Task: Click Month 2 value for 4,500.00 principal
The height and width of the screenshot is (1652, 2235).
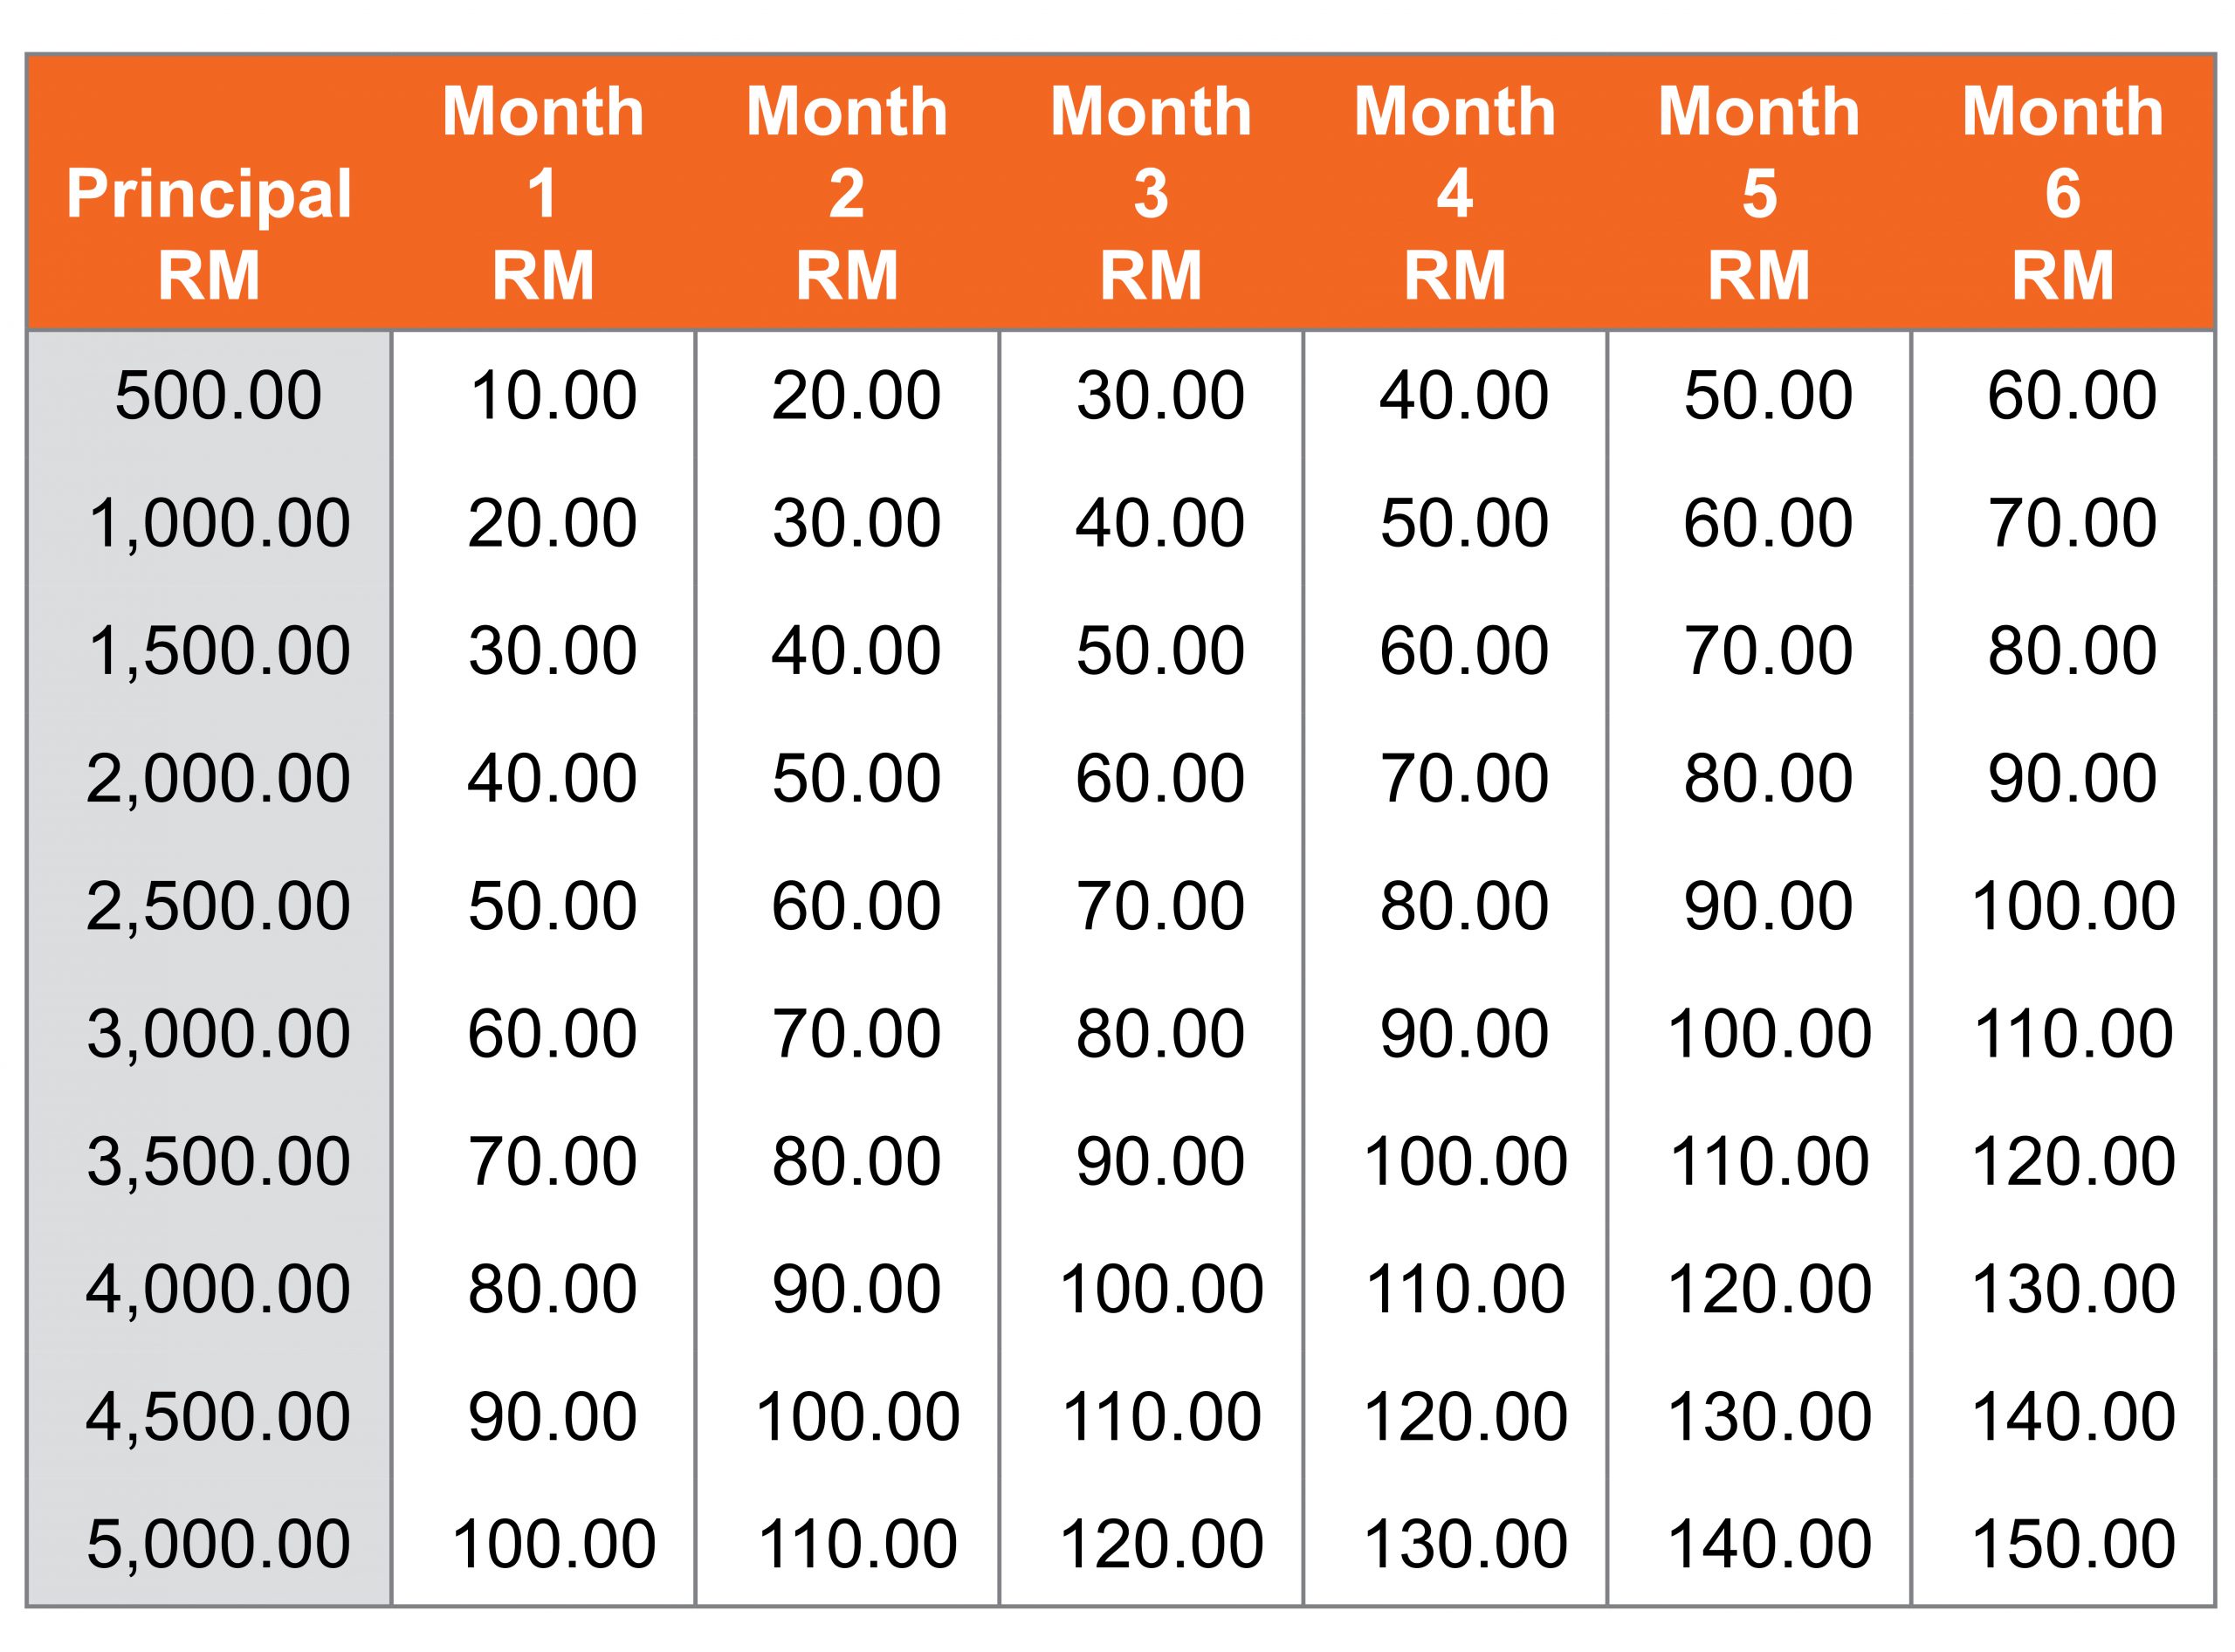Action: coord(857,1417)
